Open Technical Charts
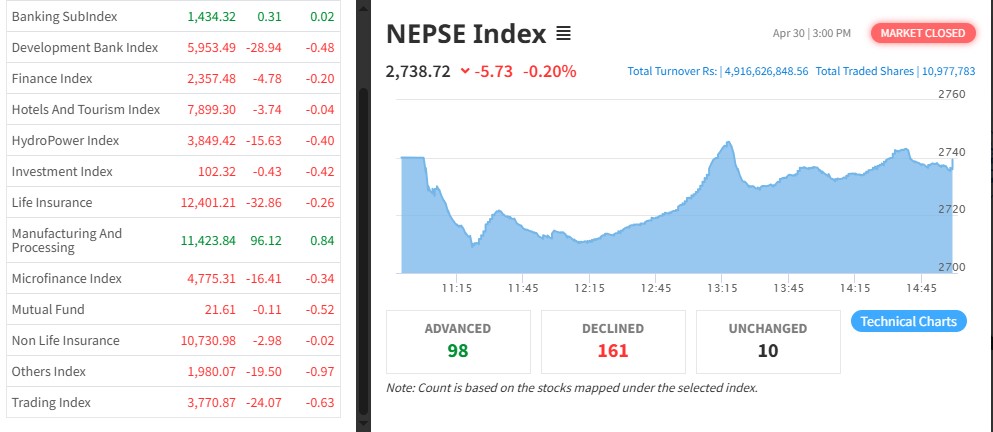993x432 pixels. [908, 321]
